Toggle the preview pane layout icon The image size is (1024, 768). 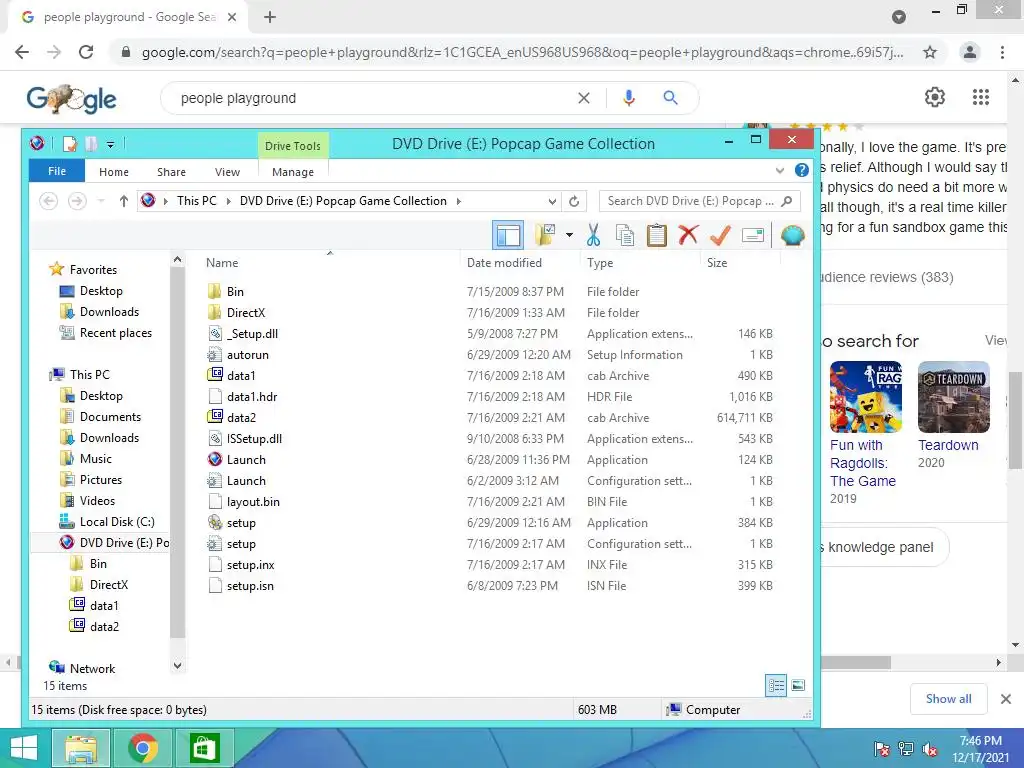507,235
